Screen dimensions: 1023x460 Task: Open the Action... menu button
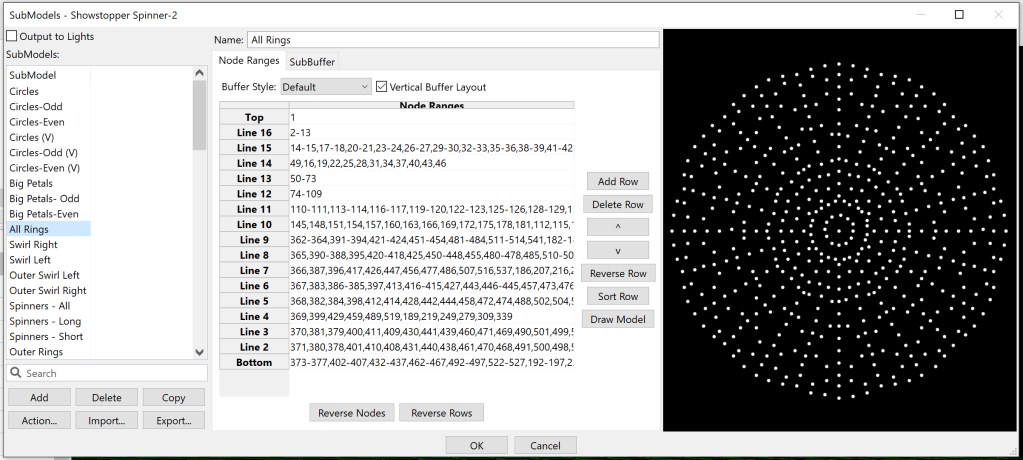(38, 421)
